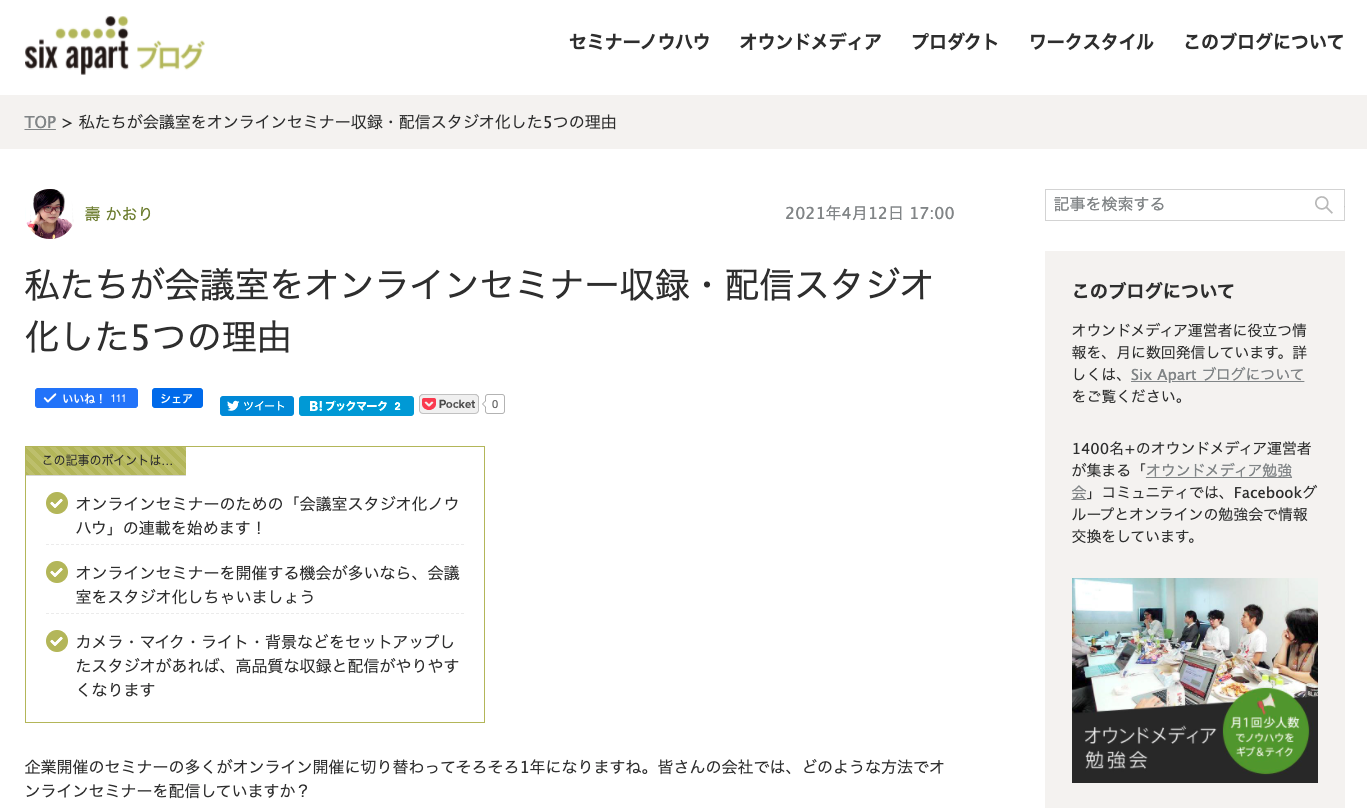Image resolution: width=1367 pixels, height=808 pixels.
Task: Click the この記事のポイントは… label
Action: (x=107, y=461)
